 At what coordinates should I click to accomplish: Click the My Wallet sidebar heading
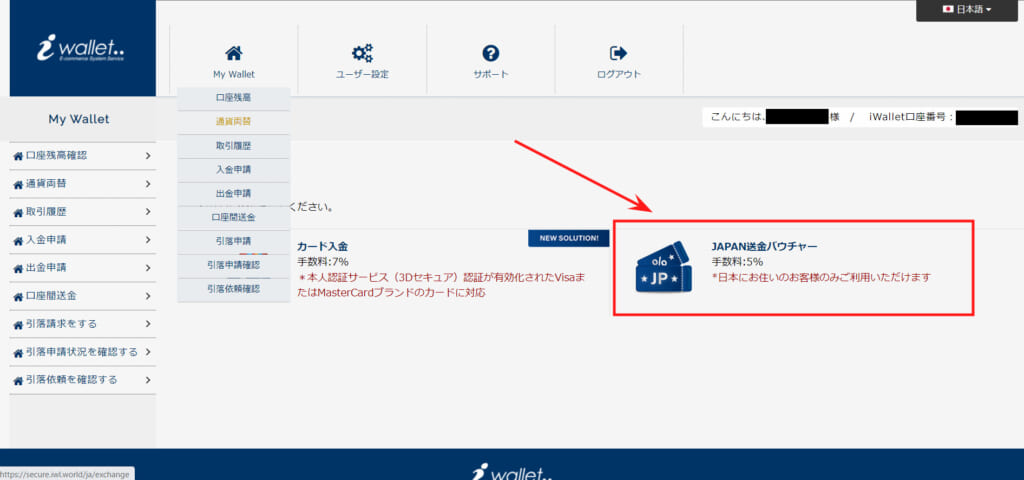(x=79, y=120)
